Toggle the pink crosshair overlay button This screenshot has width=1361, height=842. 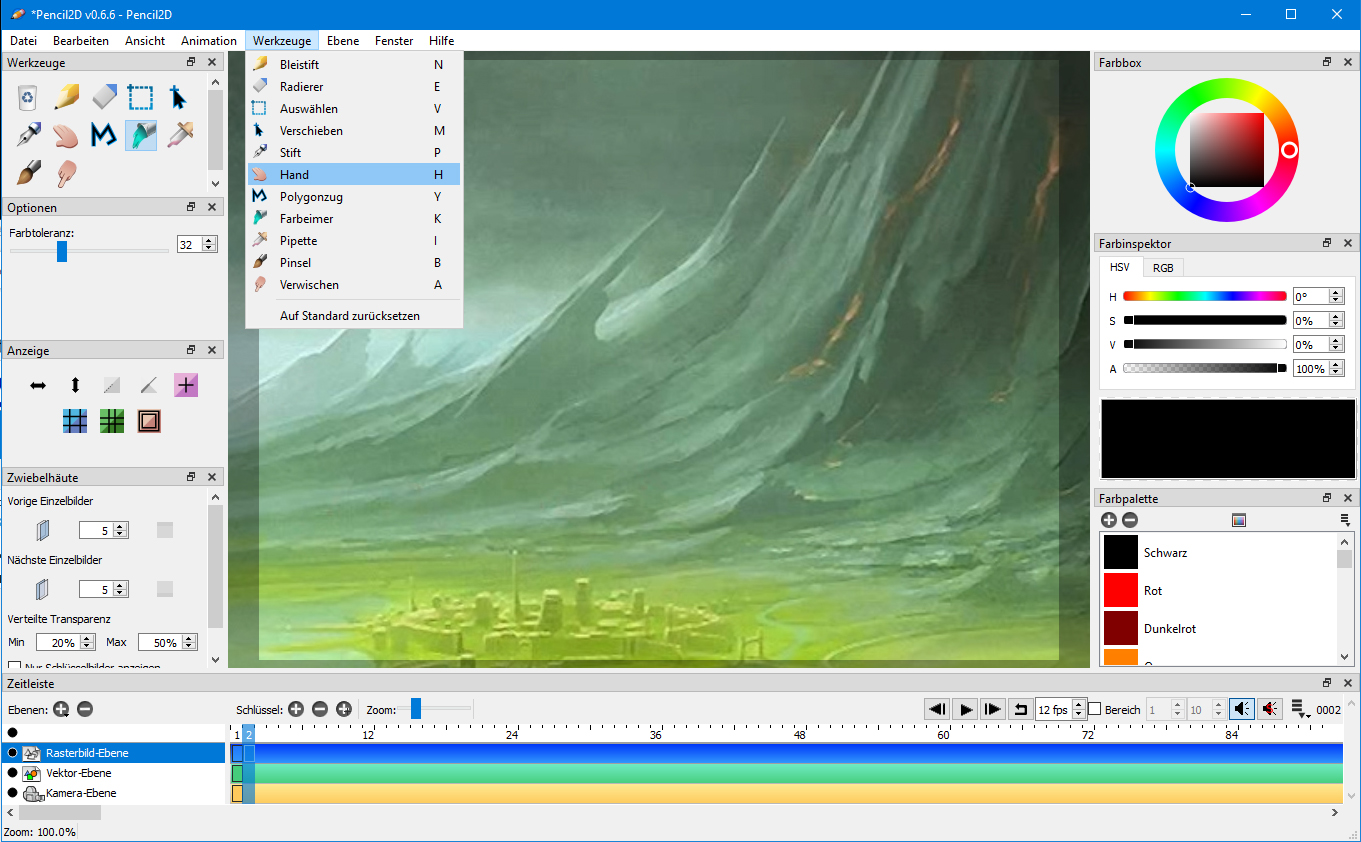pyautogui.click(x=186, y=385)
